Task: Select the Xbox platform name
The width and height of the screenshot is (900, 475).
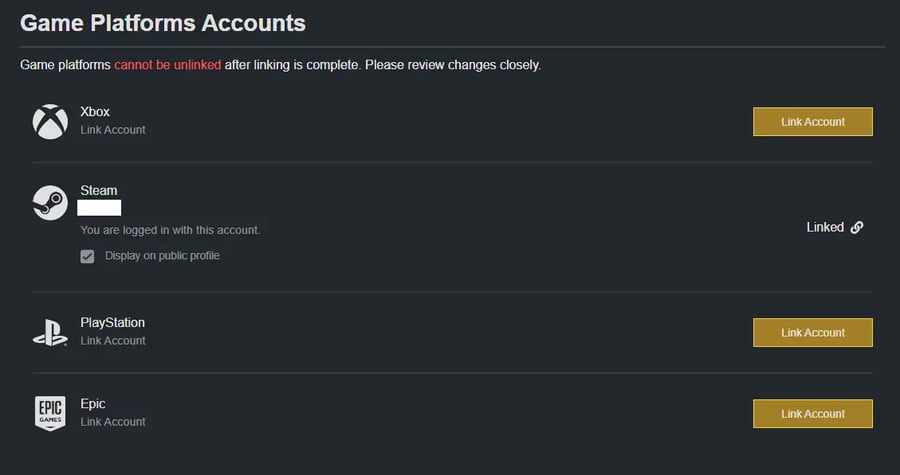Action: click(x=95, y=112)
